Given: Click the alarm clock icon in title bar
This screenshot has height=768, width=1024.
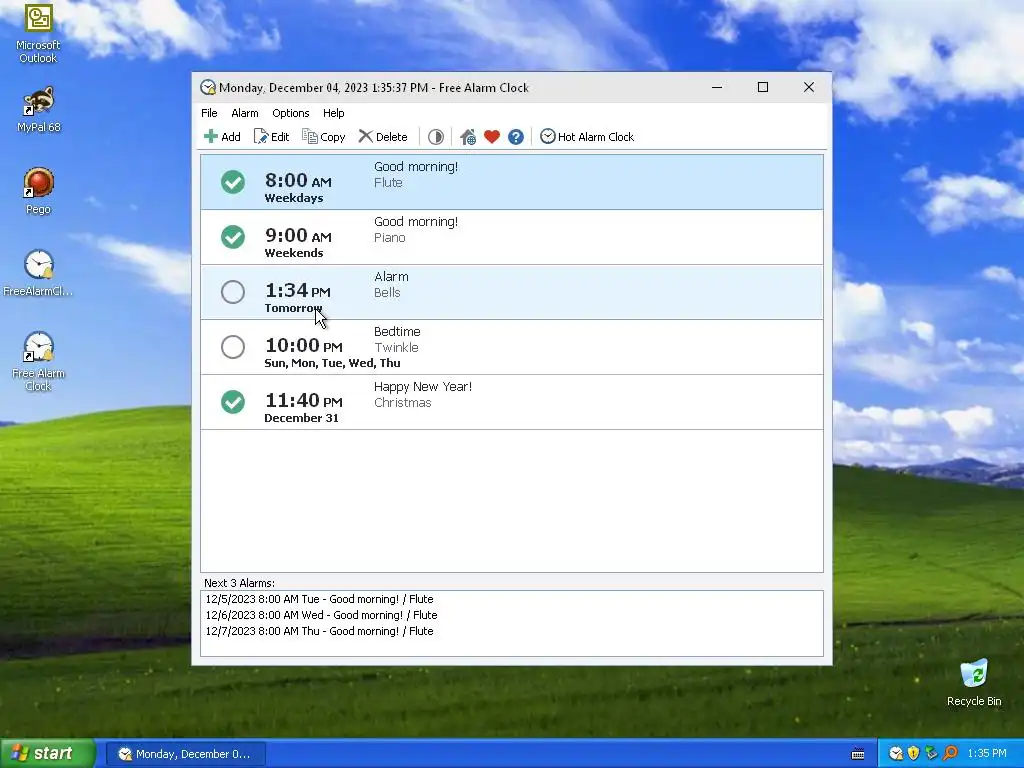Looking at the screenshot, I should tap(208, 88).
